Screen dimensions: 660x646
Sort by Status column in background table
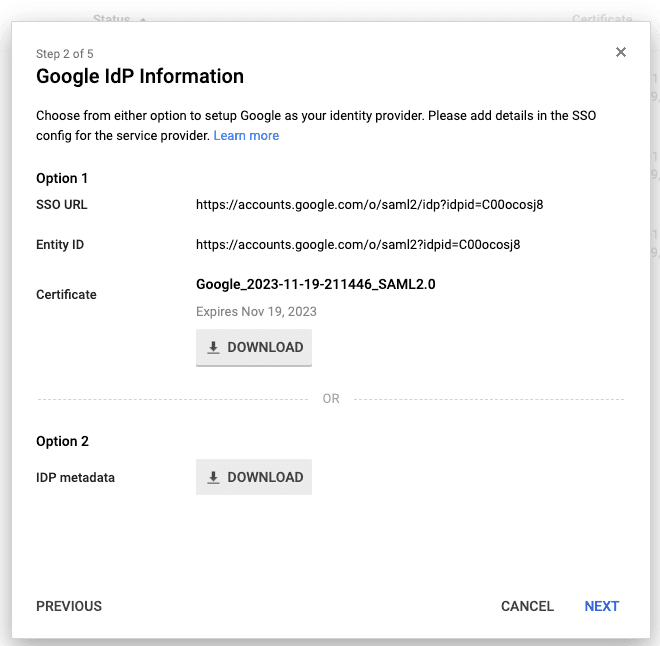[112, 19]
